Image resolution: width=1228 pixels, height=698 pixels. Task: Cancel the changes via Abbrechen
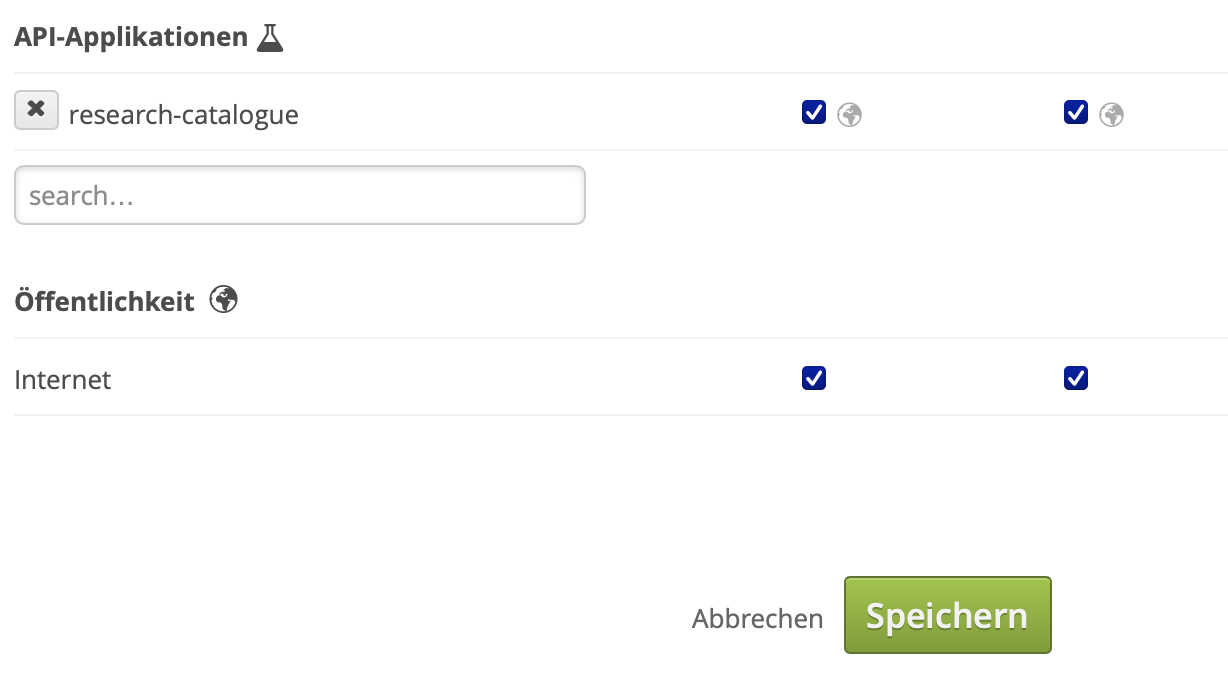pos(757,618)
